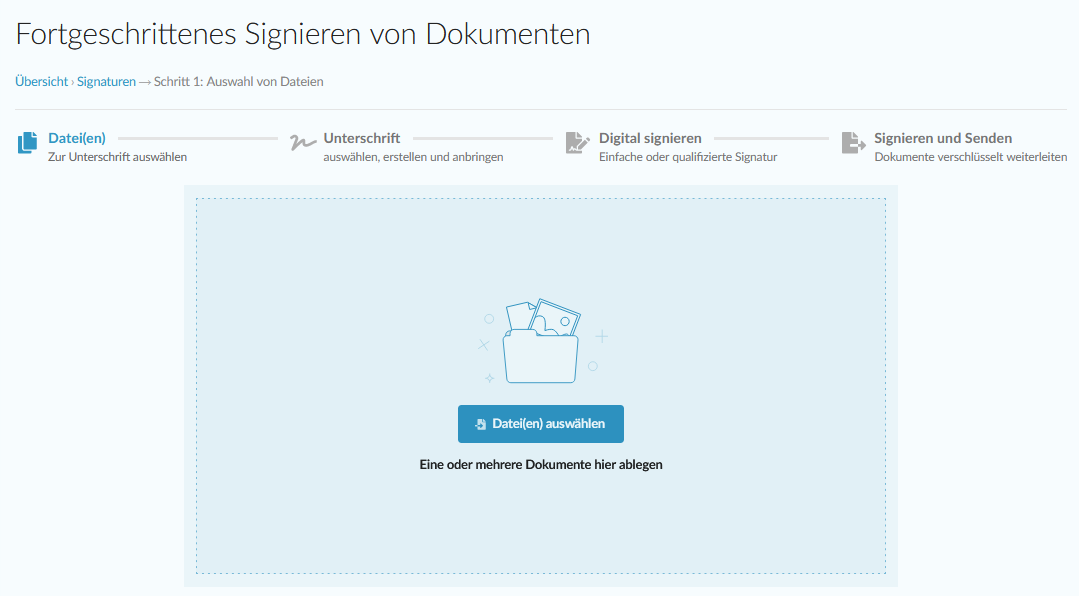Image resolution: width=1079 pixels, height=596 pixels.
Task: Select the Signieren und Senden step icon
Action: click(853, 143)
